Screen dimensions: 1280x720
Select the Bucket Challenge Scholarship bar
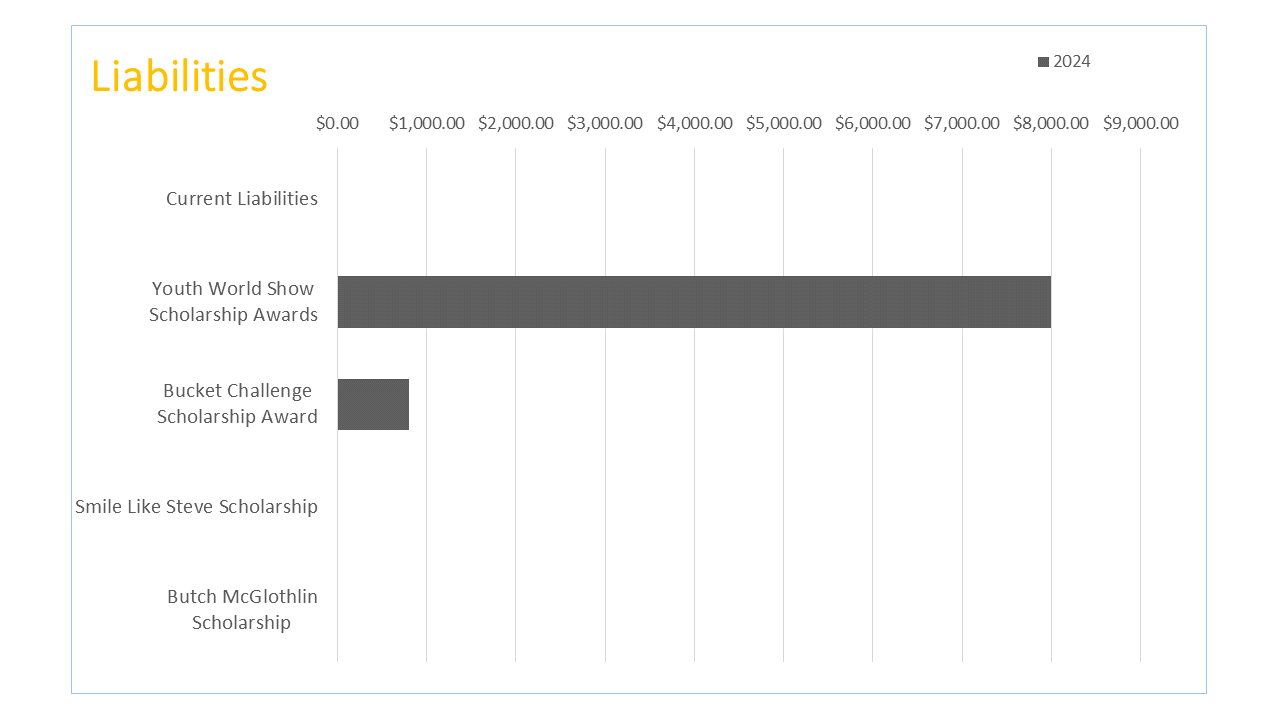point(373,404)
